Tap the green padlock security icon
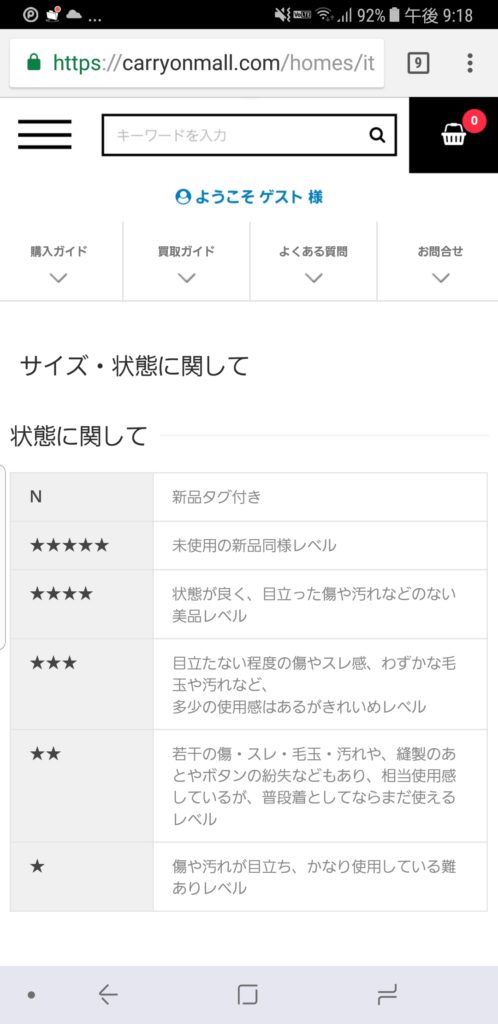The image size is (498, 1024). click(x=33, y=63)
